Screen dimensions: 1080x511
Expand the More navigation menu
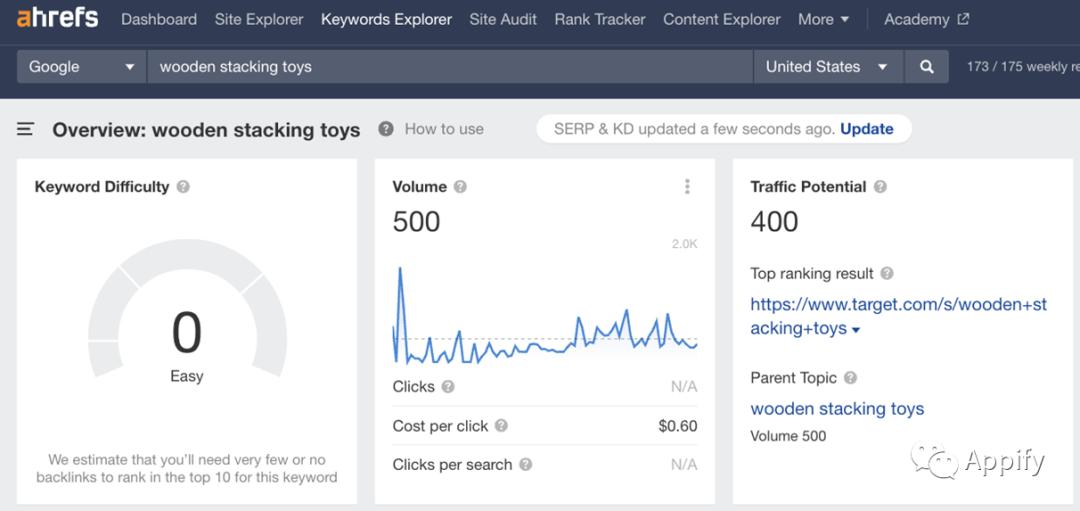click(x=823, y=19)
